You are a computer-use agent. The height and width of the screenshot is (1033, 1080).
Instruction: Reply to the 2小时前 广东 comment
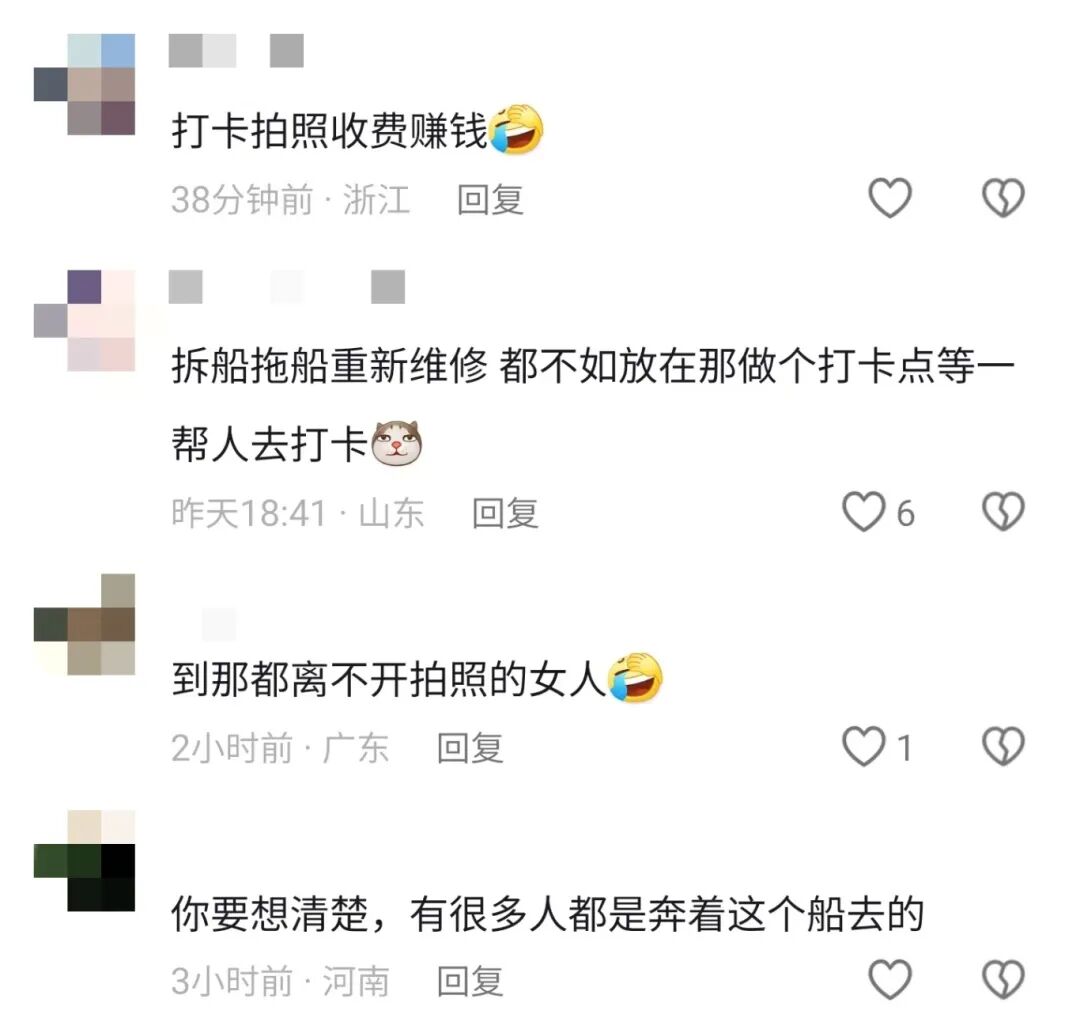[470, 748]
